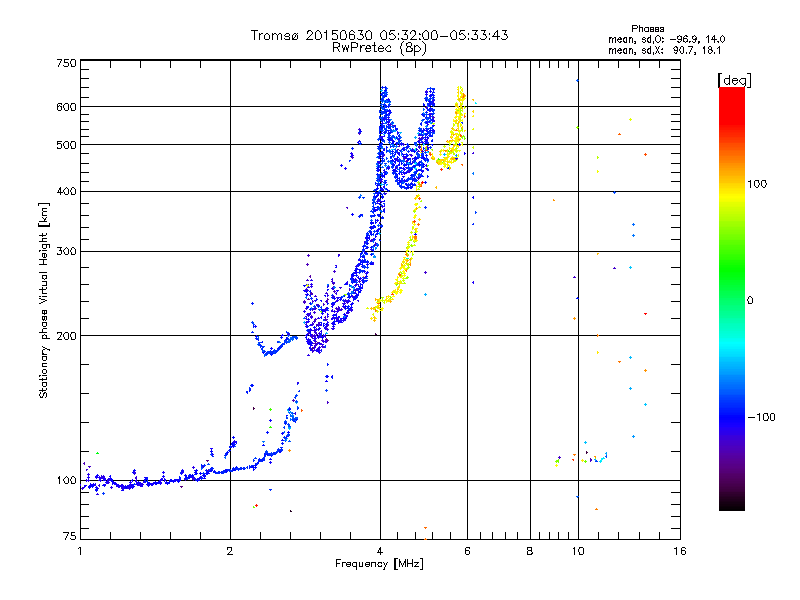Click the colorbar tick label "0"
Screen dimensions: 800x600
pos(750,301)
